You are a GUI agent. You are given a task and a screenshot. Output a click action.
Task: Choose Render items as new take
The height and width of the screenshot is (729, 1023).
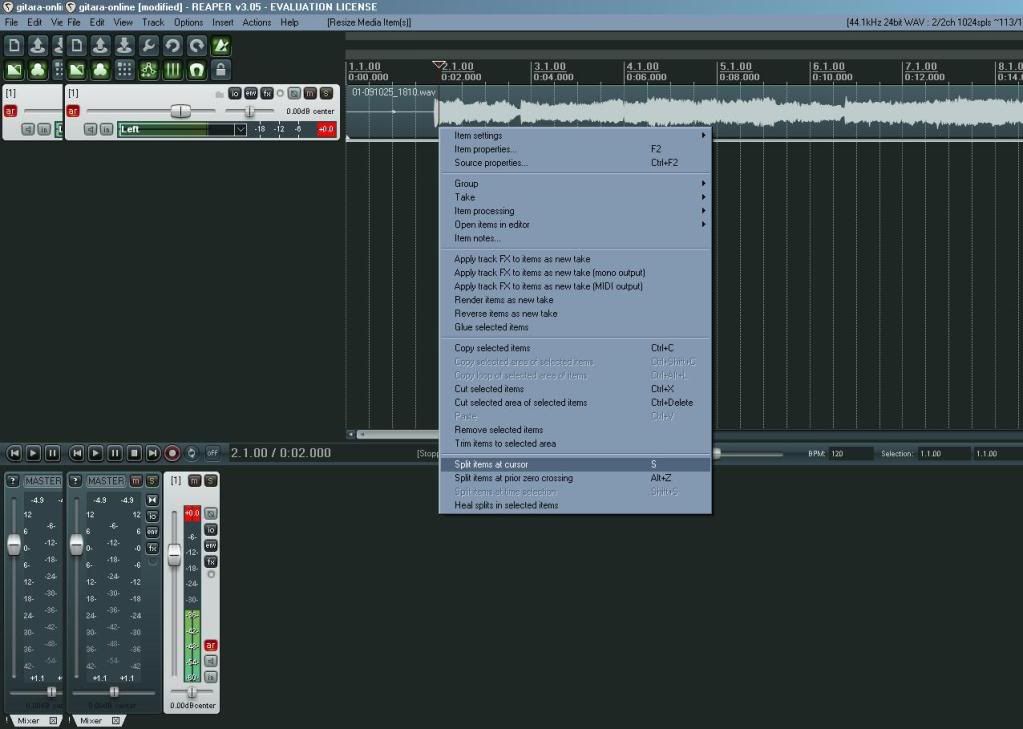575,300
